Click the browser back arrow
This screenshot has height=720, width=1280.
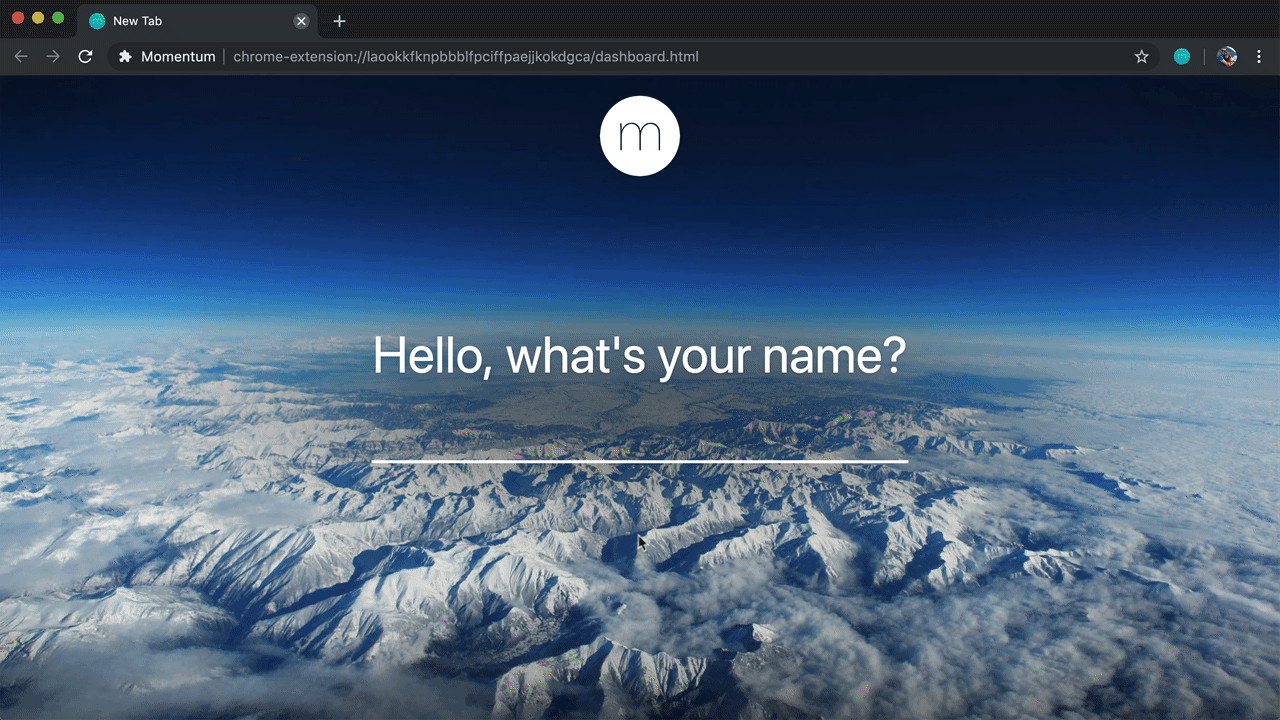pos(21,56)
